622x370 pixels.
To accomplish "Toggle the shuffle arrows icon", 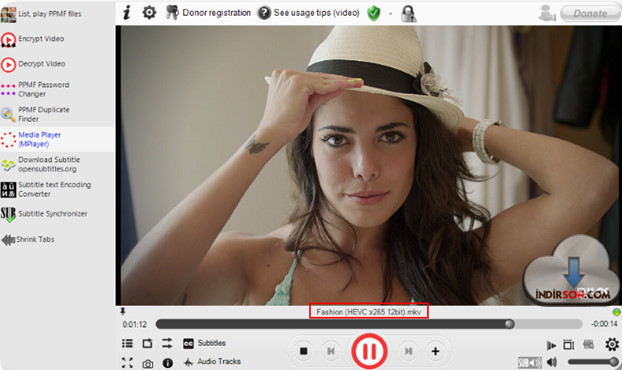I will 167,343.
